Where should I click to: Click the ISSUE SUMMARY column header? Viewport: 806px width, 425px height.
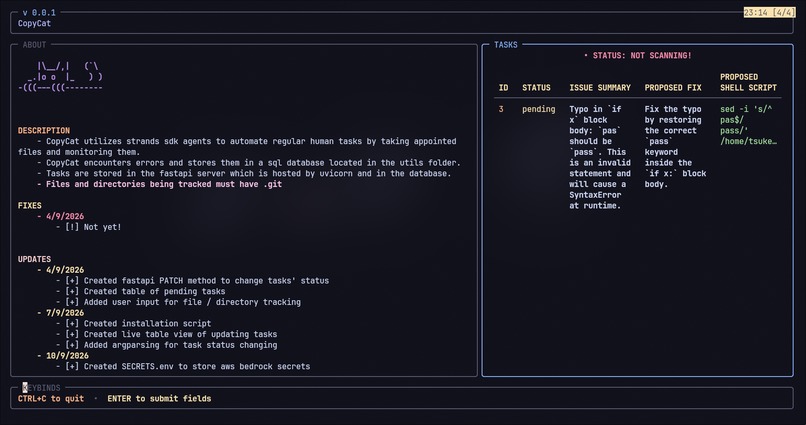(600, 88)
